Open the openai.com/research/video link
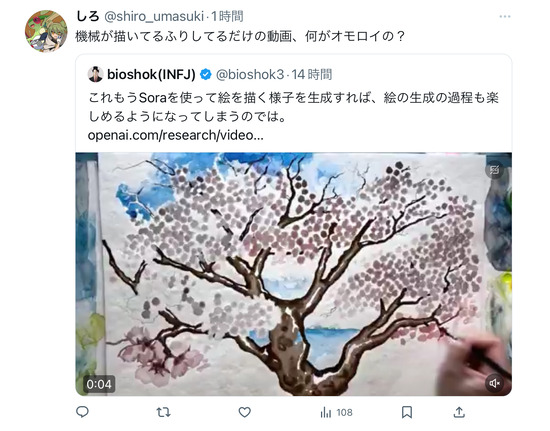 pos(175,135)
